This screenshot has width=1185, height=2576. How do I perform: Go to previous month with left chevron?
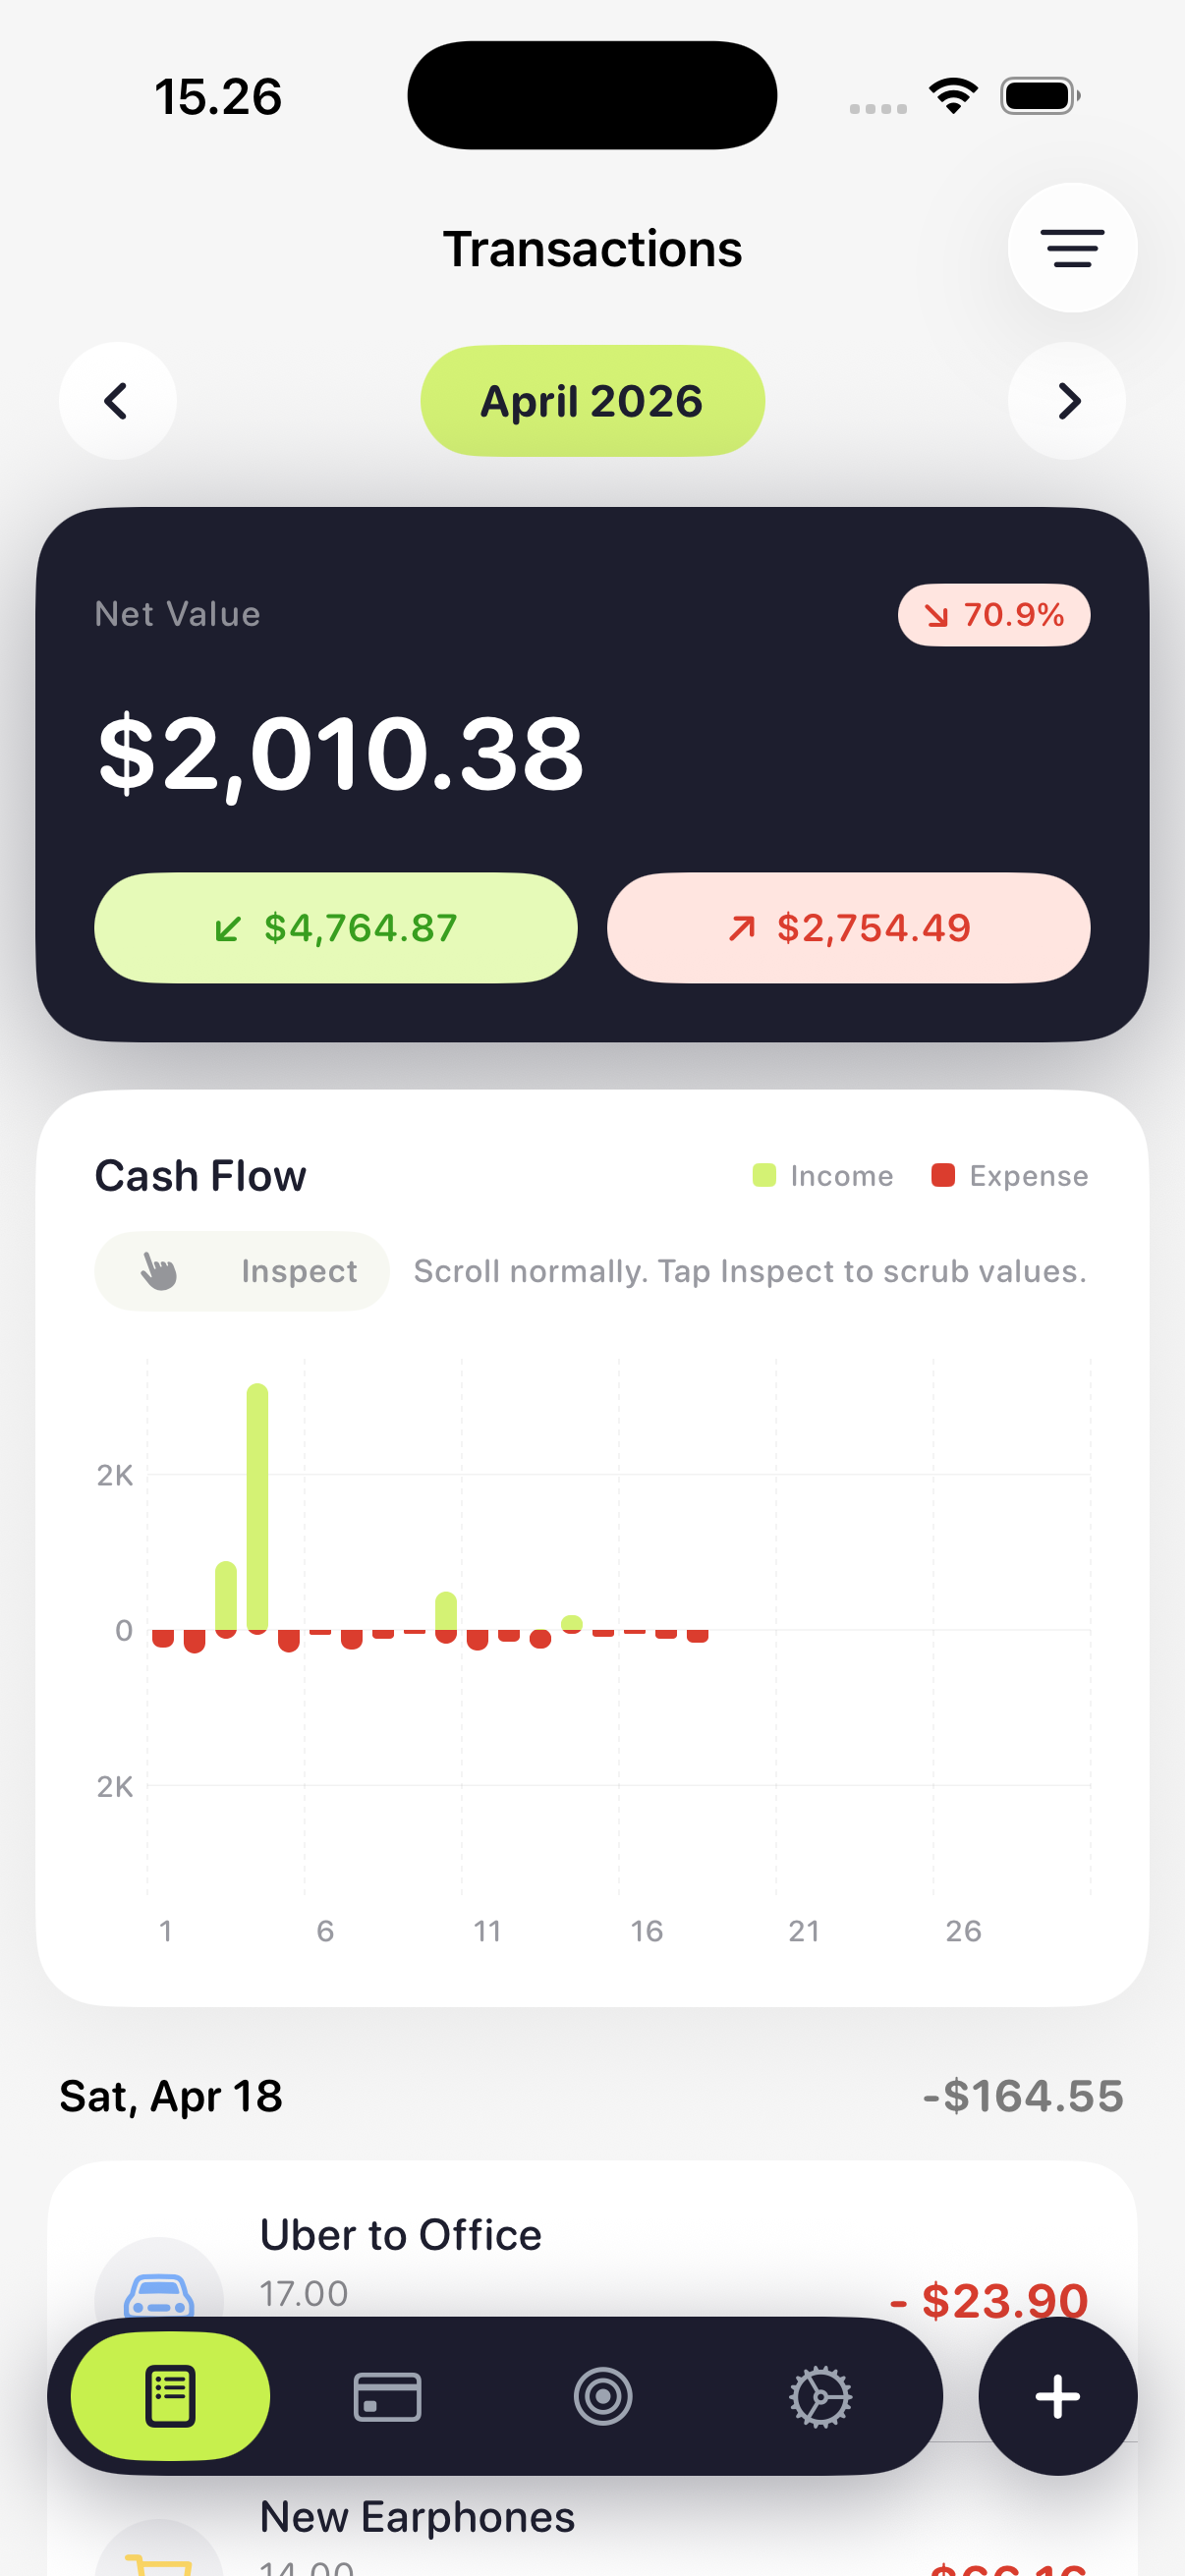(x=117, y=401)
